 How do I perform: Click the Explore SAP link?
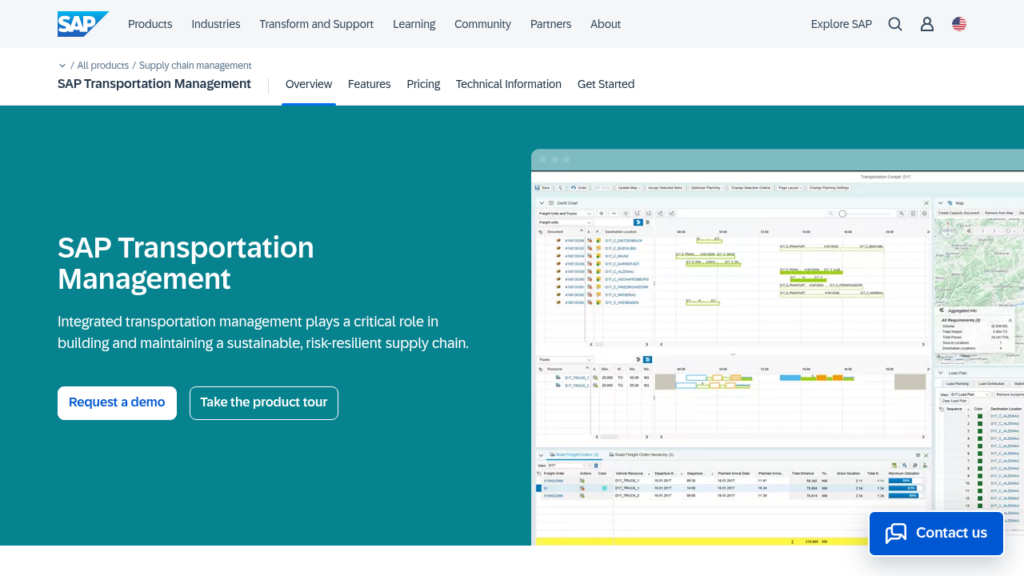click(x=841, y=24)
